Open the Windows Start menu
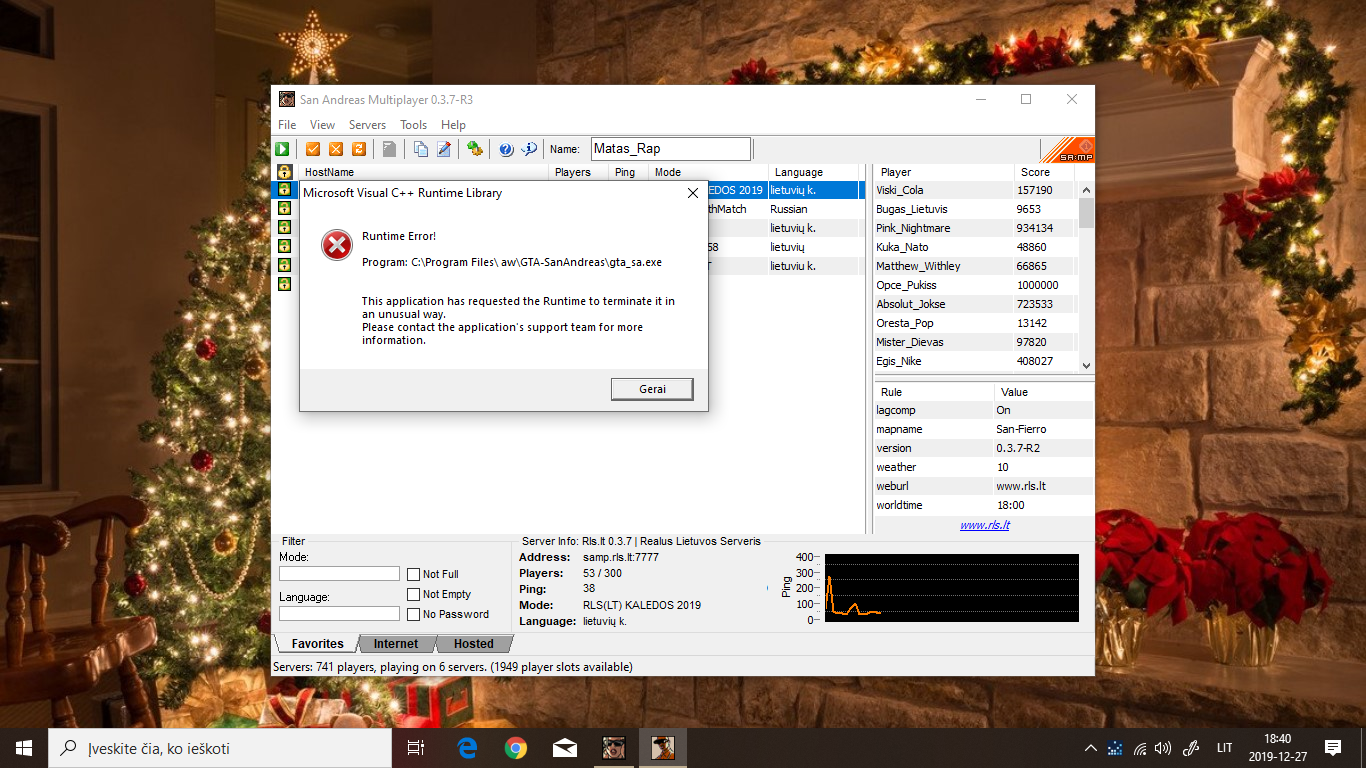The width and height of the screenshot is (1366, 768). 23,747
